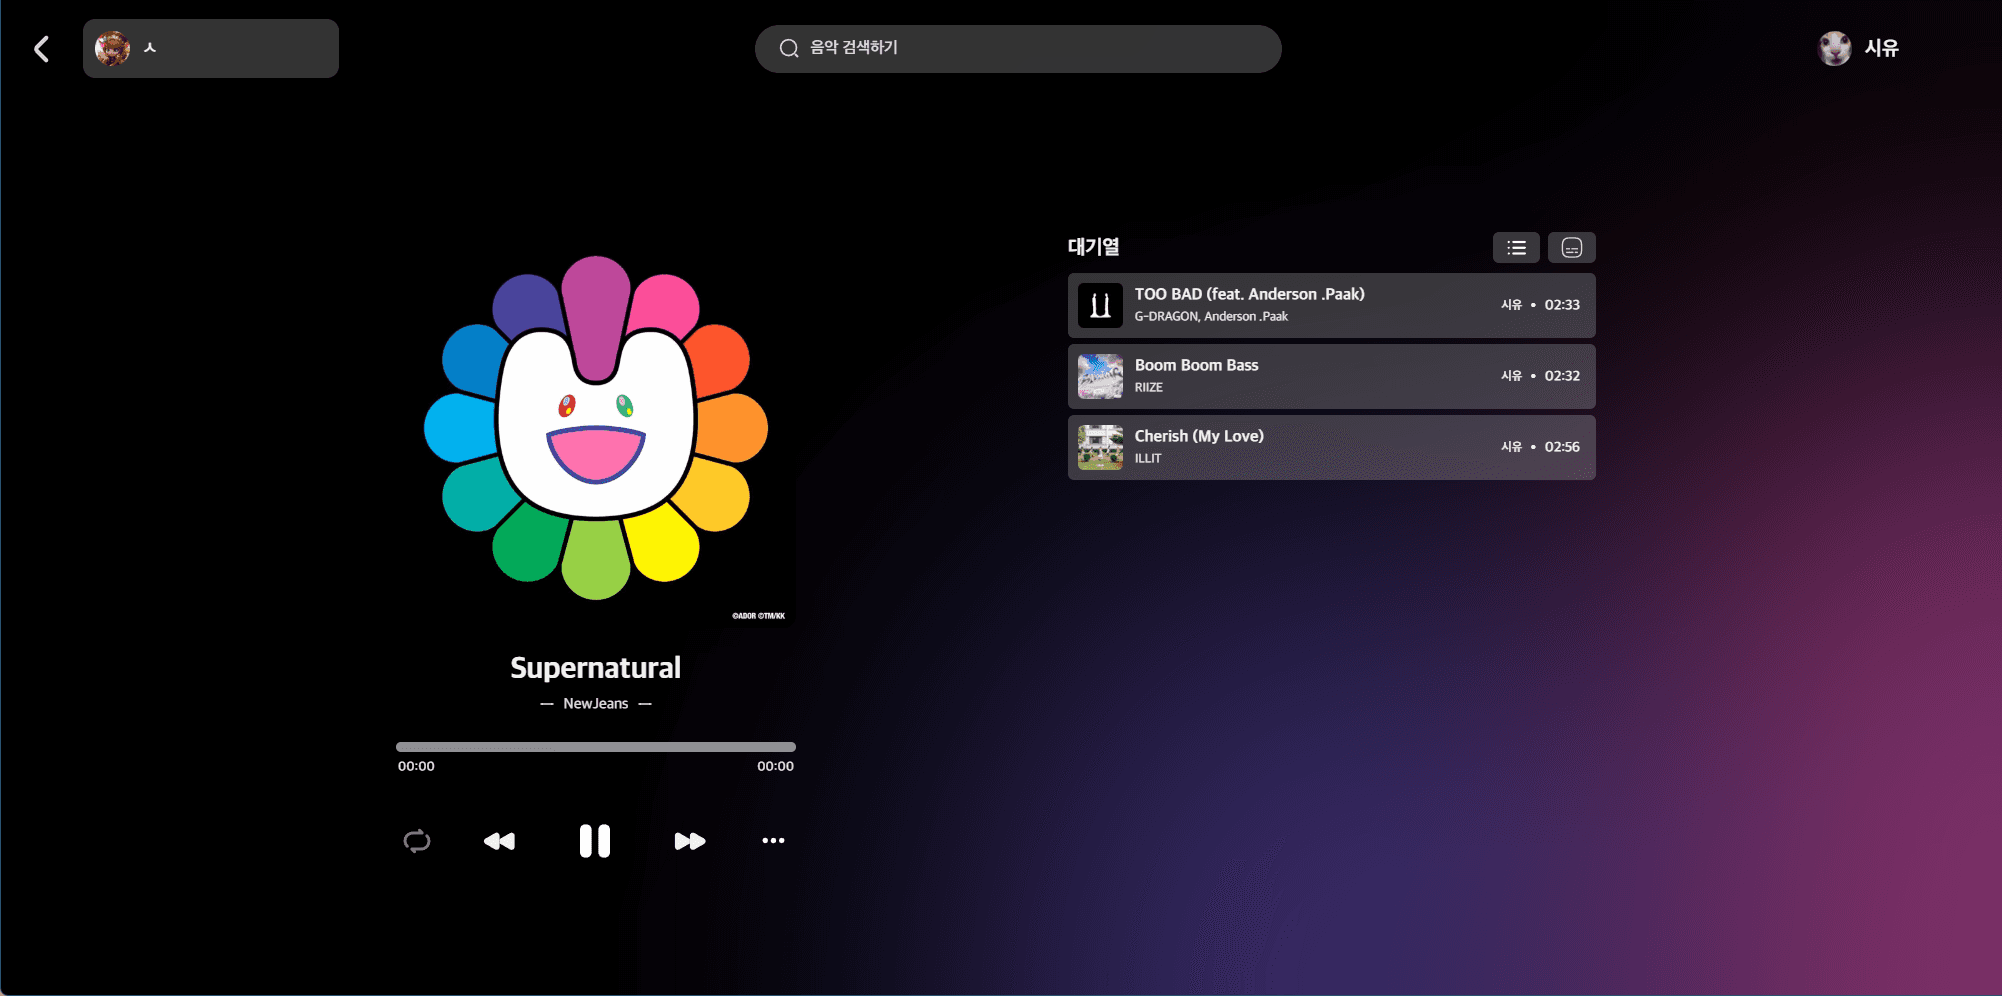The height and width of the screenshot is (996, 2002).
Task: Go back with the left arrow icon
Action: (41, 49)
